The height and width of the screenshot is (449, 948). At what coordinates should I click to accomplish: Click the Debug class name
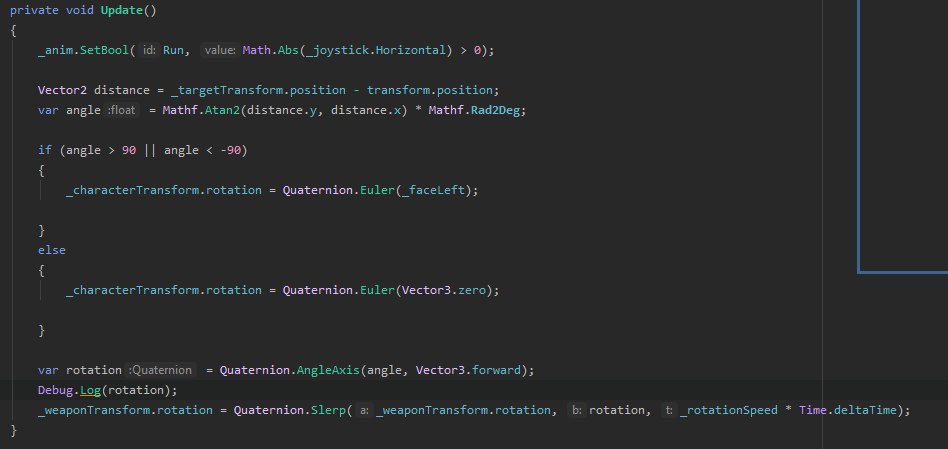click(56, 390)
